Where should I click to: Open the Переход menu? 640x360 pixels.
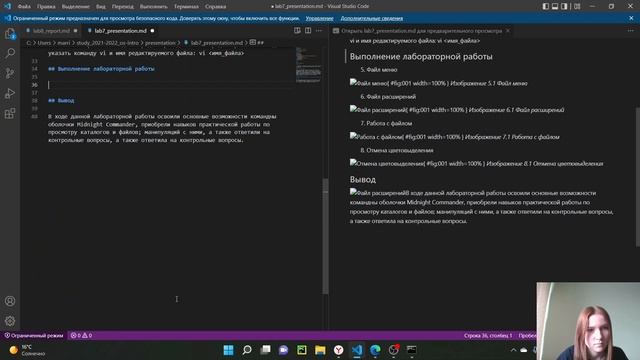coord(122,7)
